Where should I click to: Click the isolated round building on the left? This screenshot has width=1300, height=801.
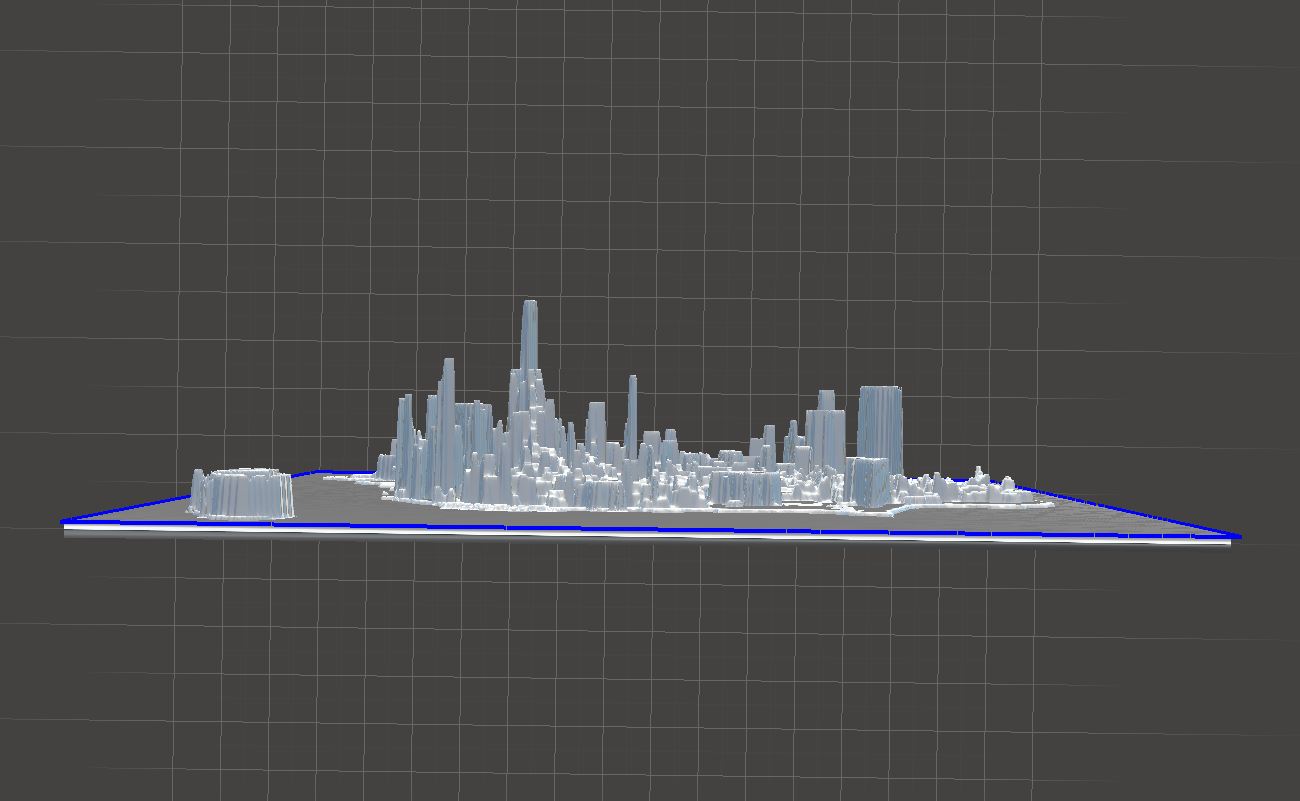241,493
